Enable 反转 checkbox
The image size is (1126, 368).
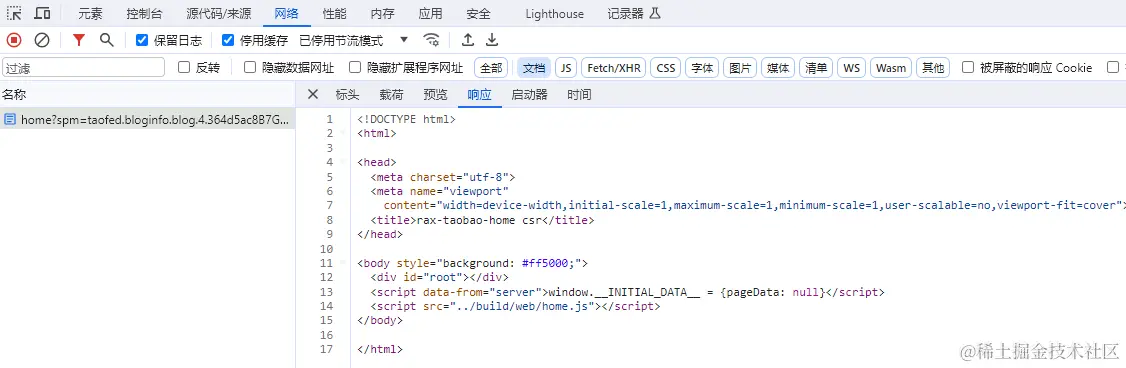click(184, 68)
